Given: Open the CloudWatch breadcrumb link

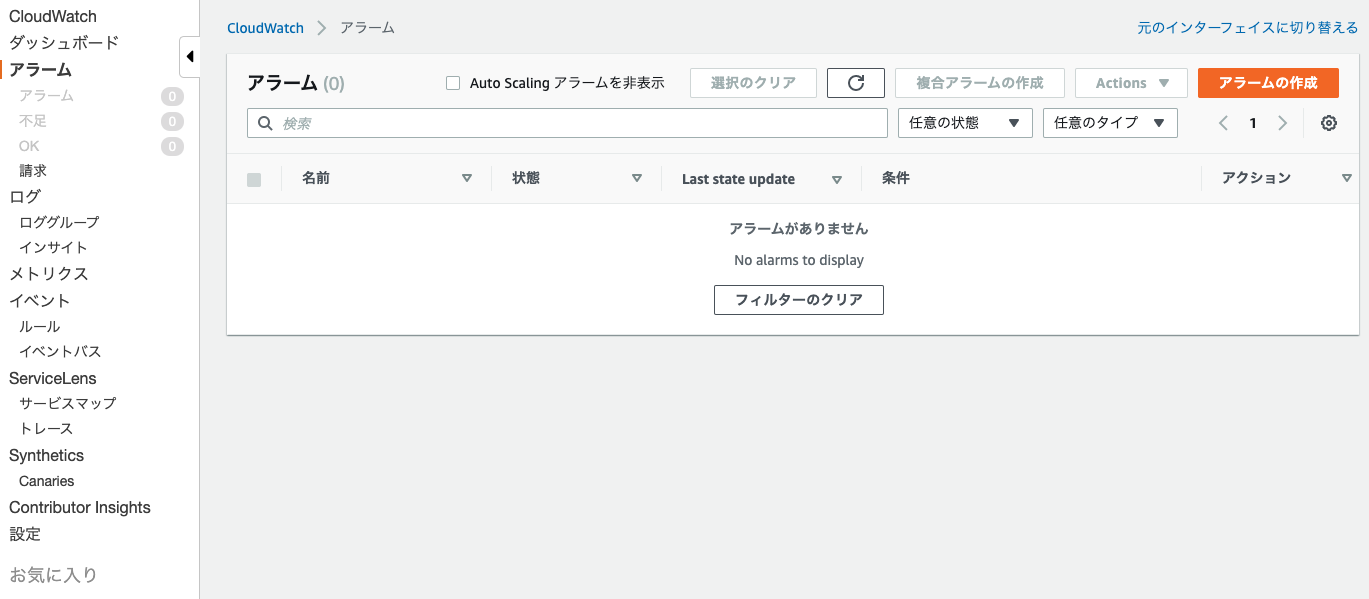Looking at the screenshot, I should coord(265,28).
